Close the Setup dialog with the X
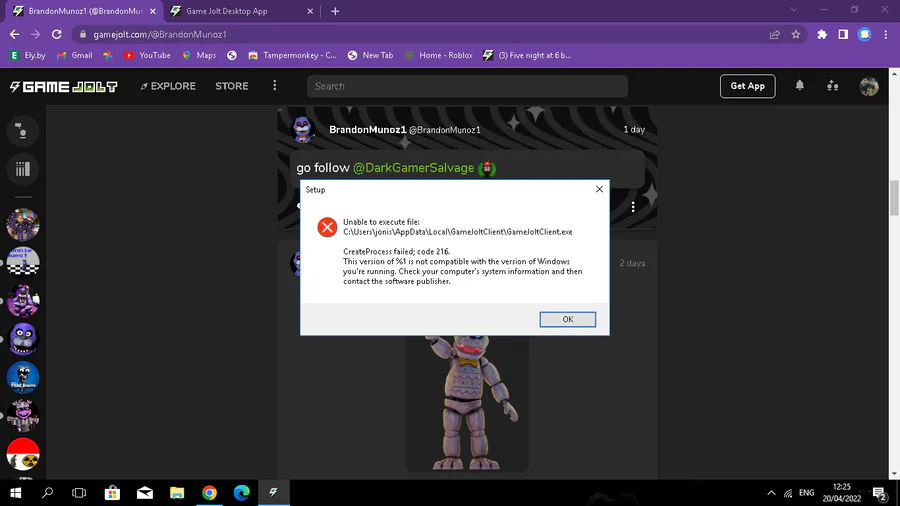The width and height of the screenshot is (900, 506). 599,189
